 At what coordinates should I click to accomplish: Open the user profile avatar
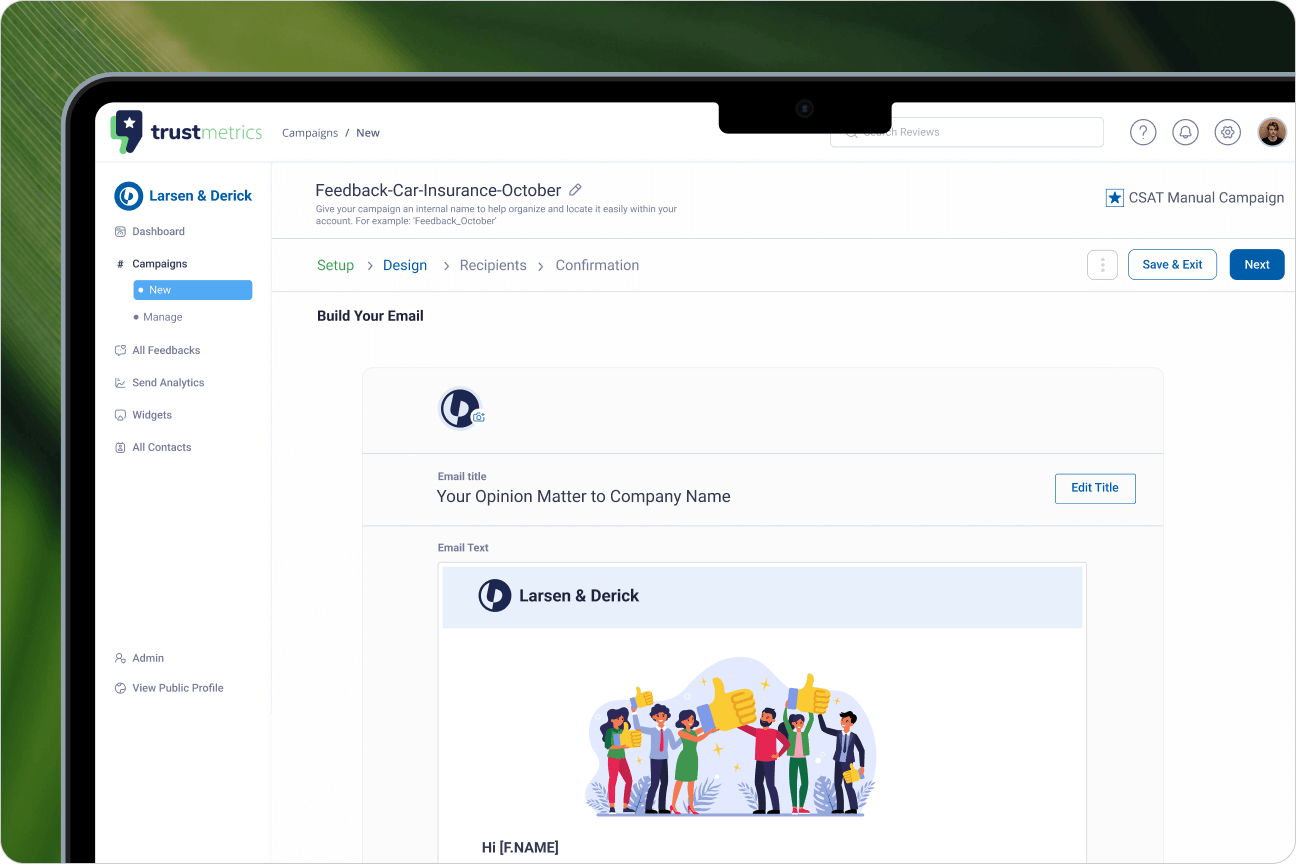click(1272, 132)
